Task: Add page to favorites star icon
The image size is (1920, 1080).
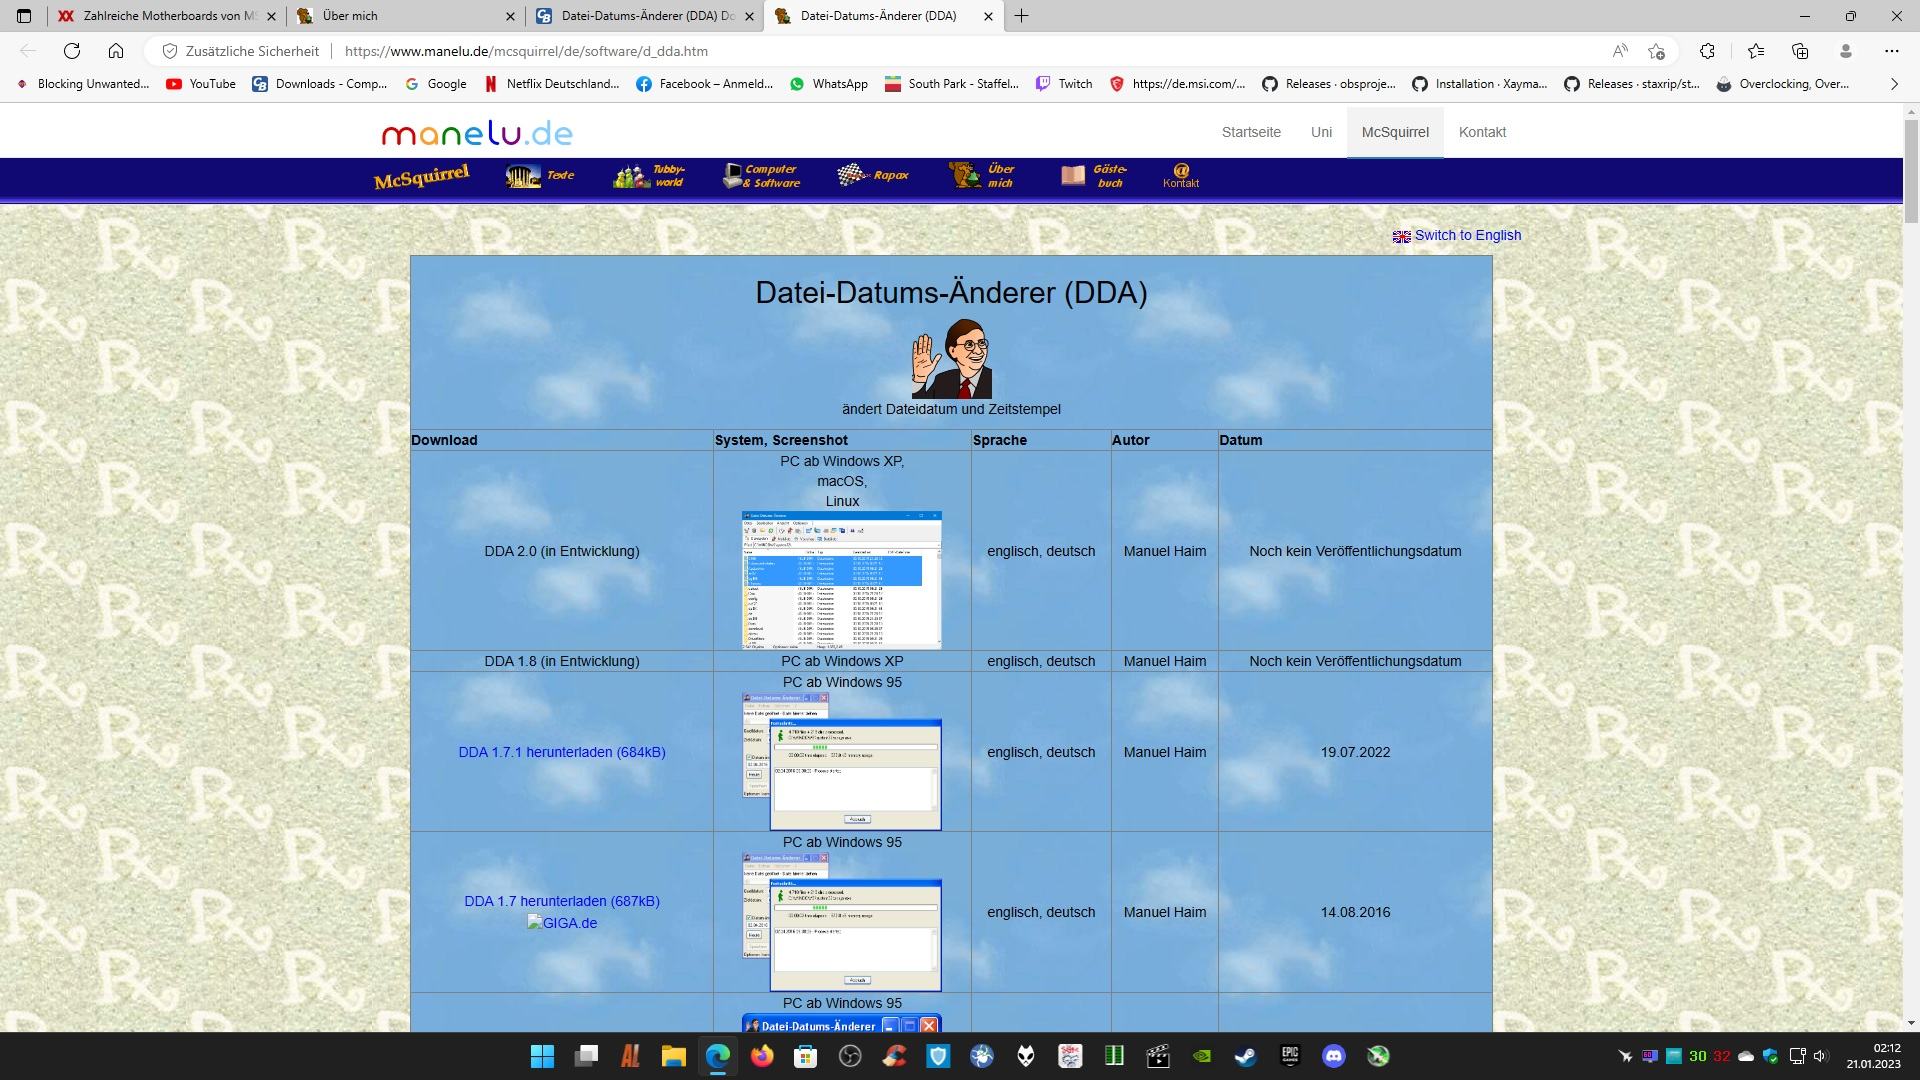Action: (1657, 51)
